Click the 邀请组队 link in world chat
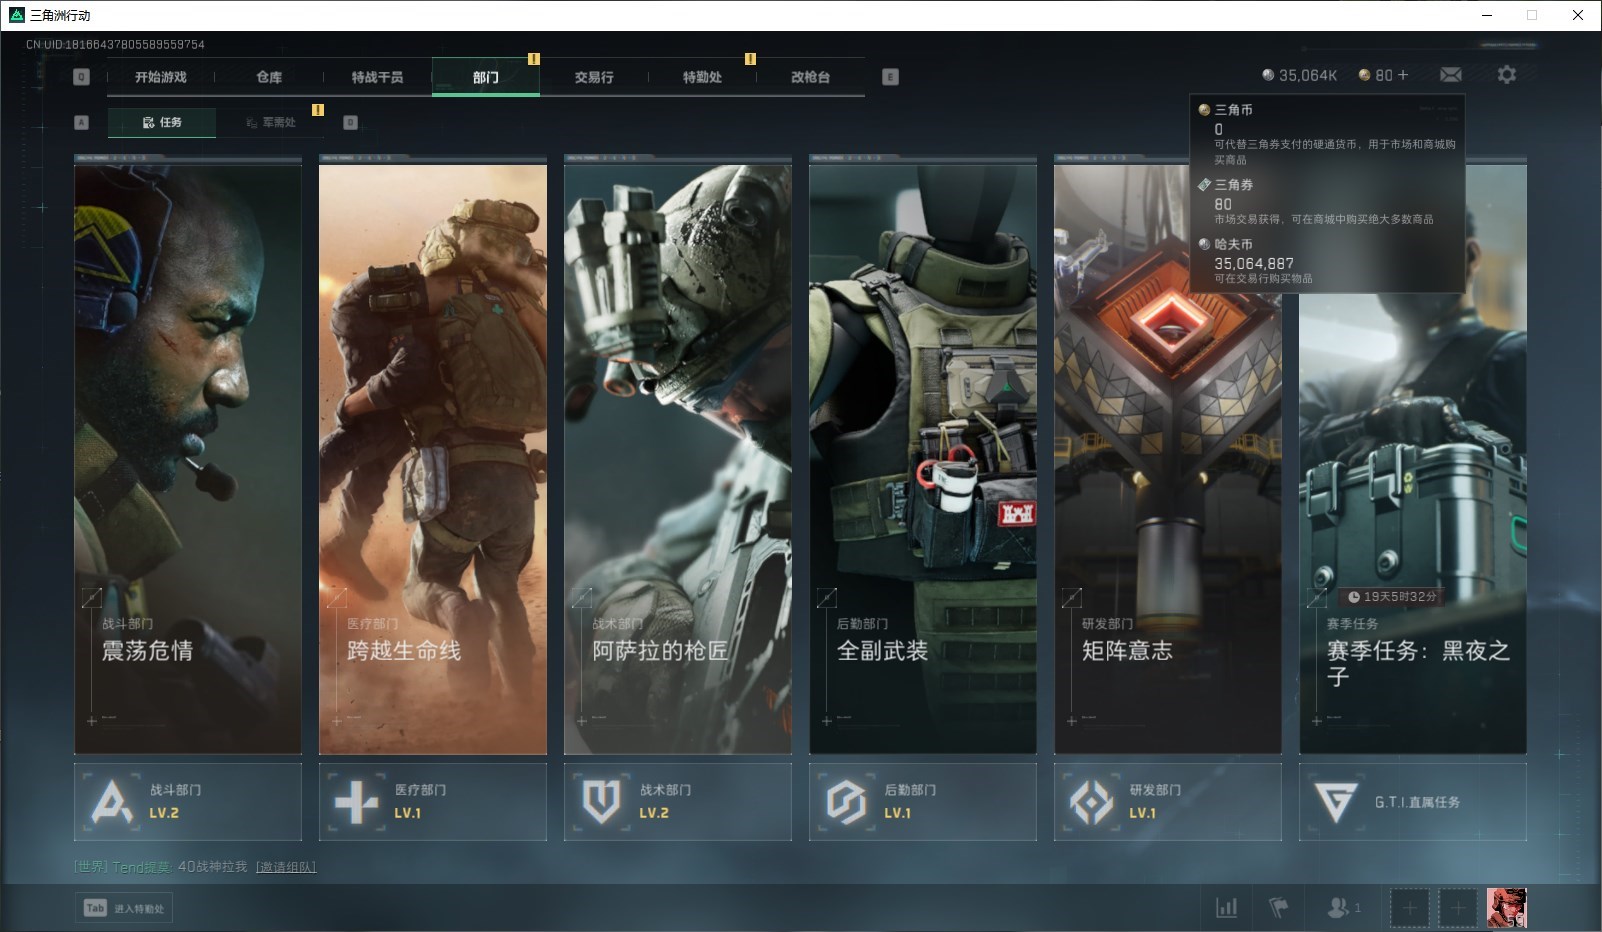Screen dimensions: 1602x932 pos(286,867)
